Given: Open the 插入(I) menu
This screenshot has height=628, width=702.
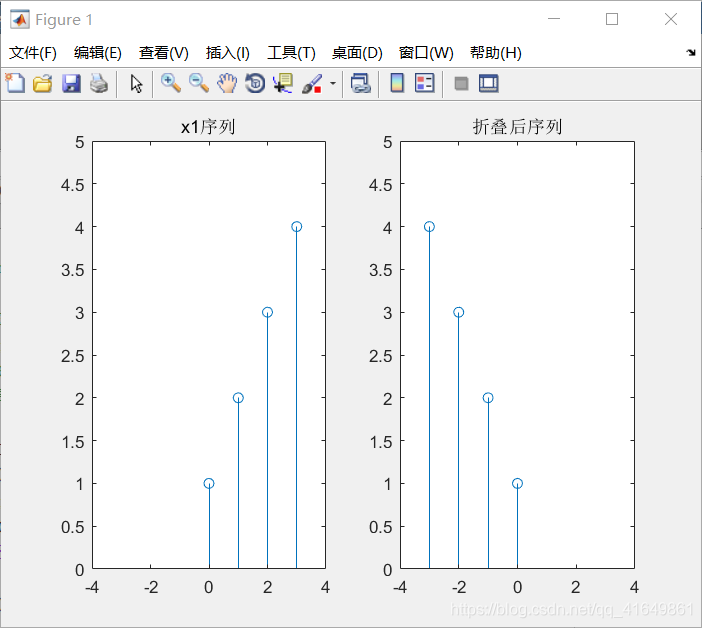Looking at the screenshot, I should click(227, 53).
